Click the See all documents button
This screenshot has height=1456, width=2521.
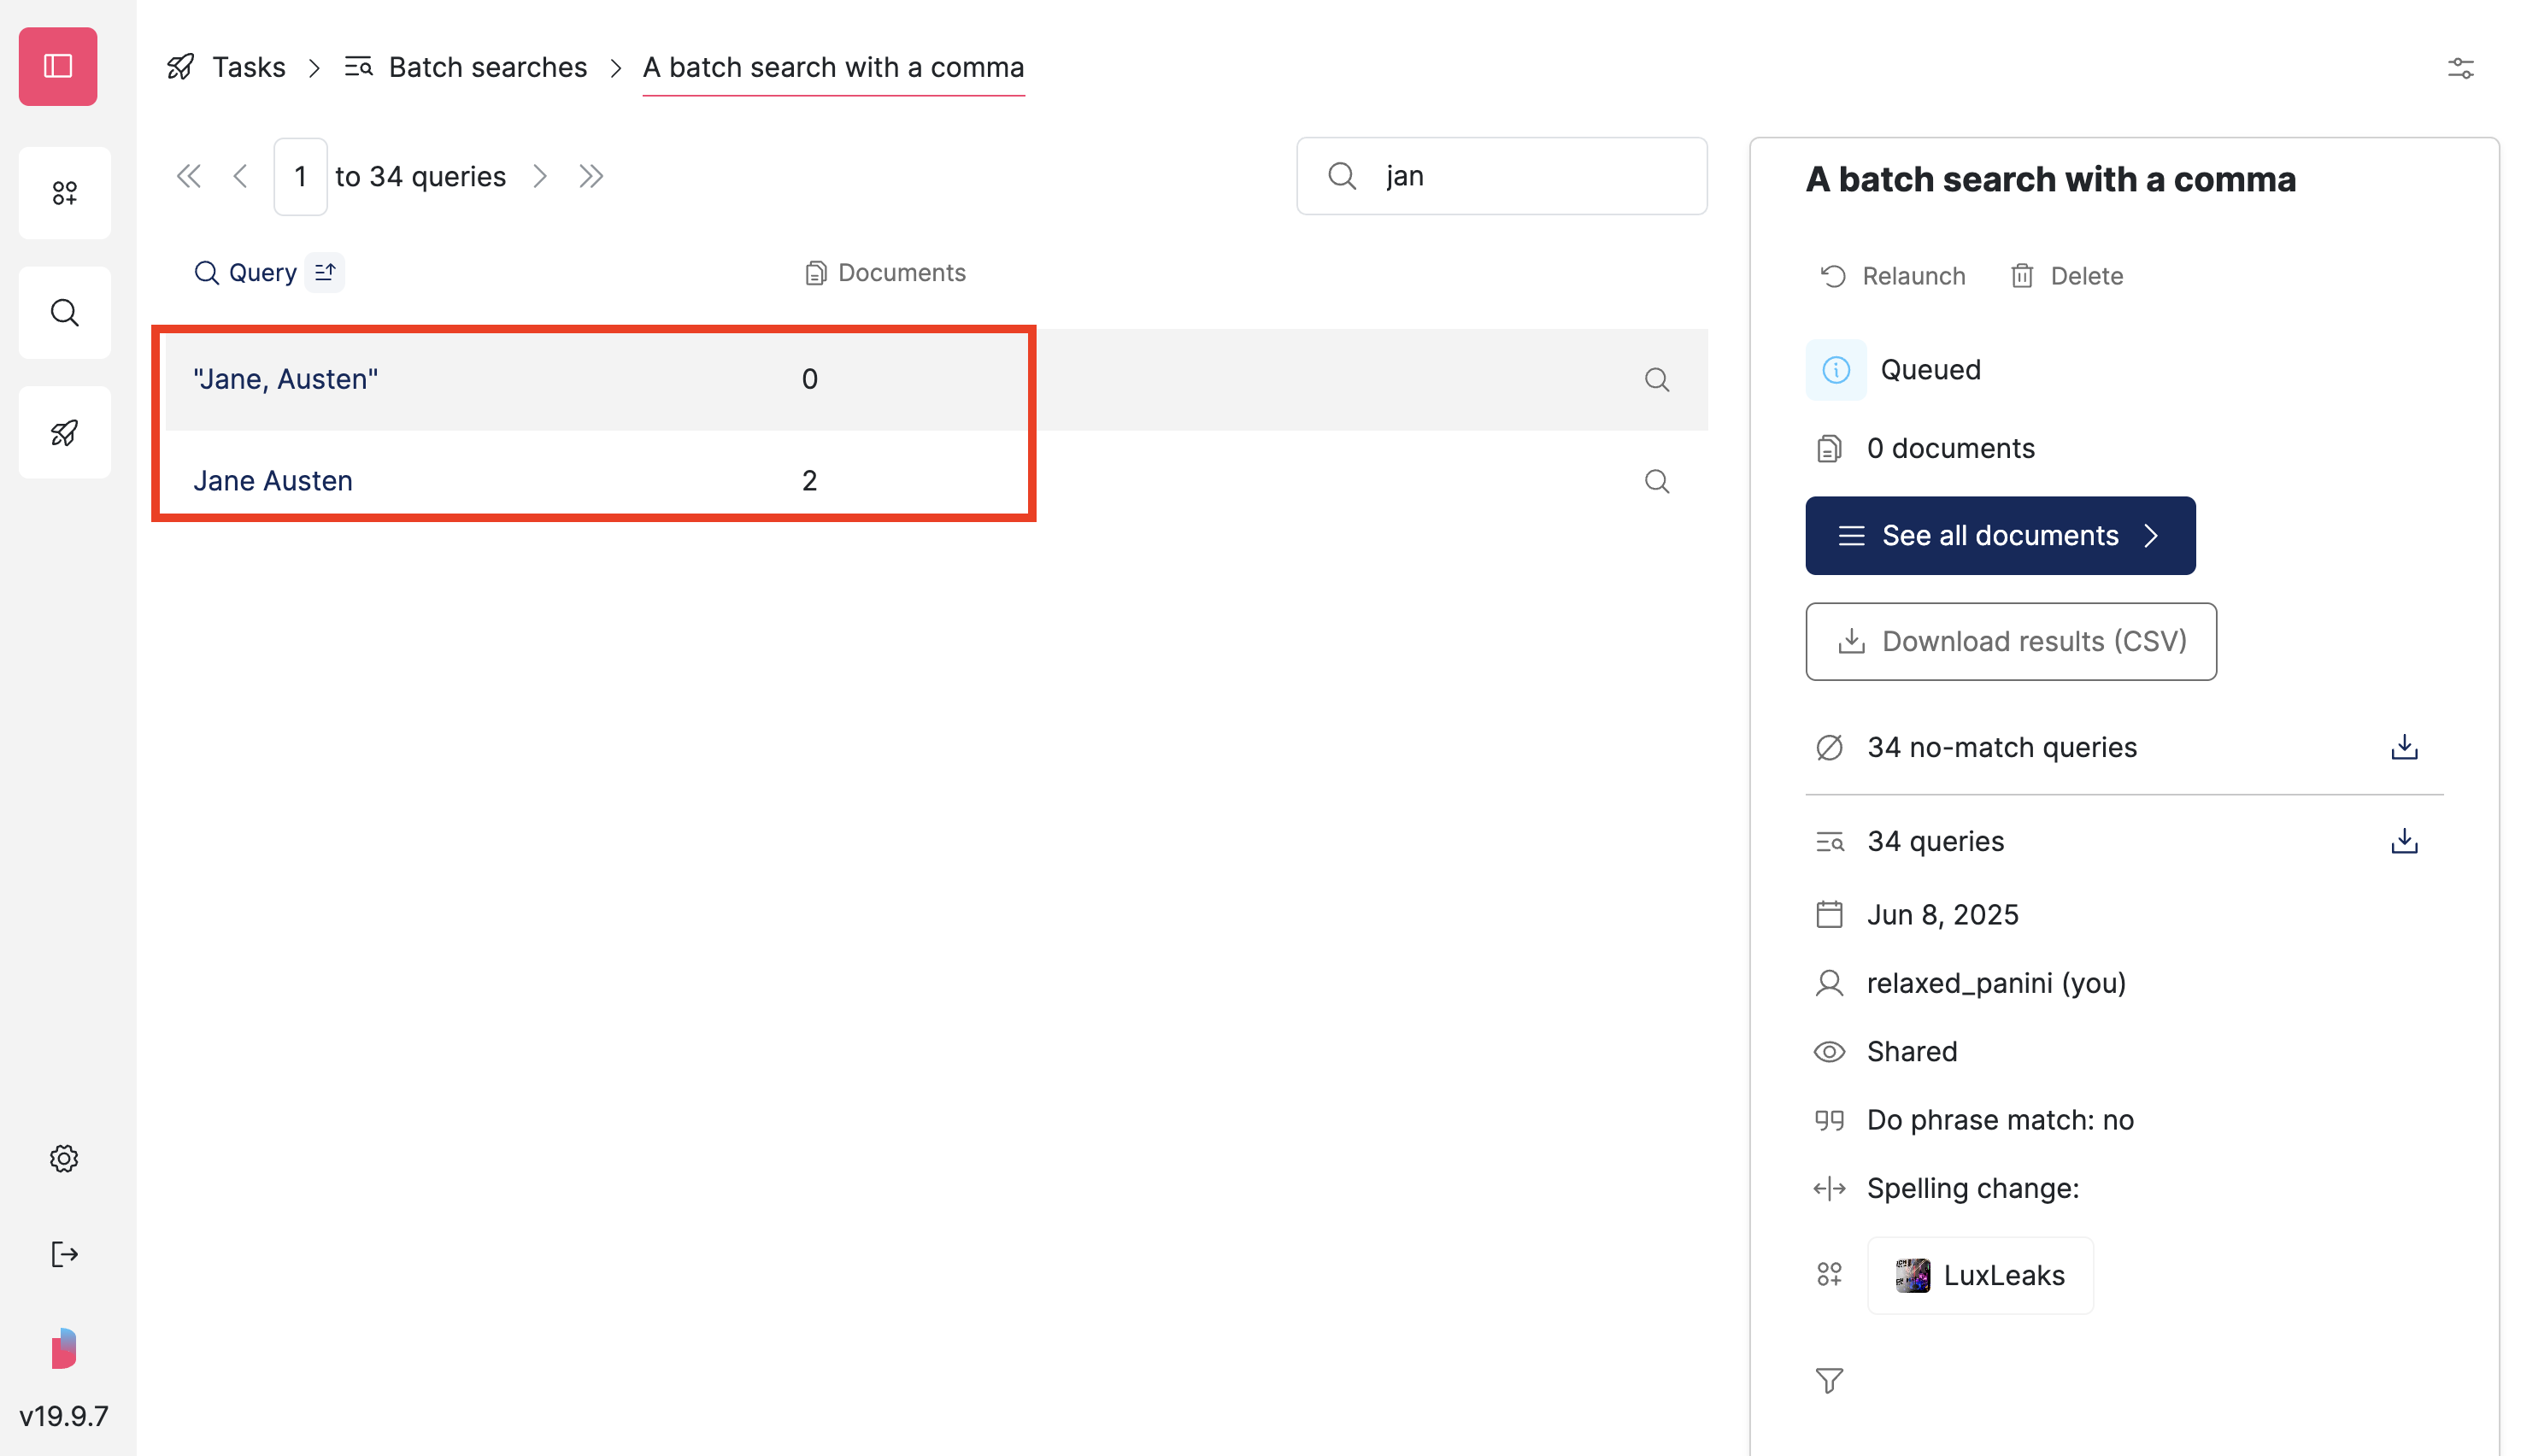[x=1999, y=535]
